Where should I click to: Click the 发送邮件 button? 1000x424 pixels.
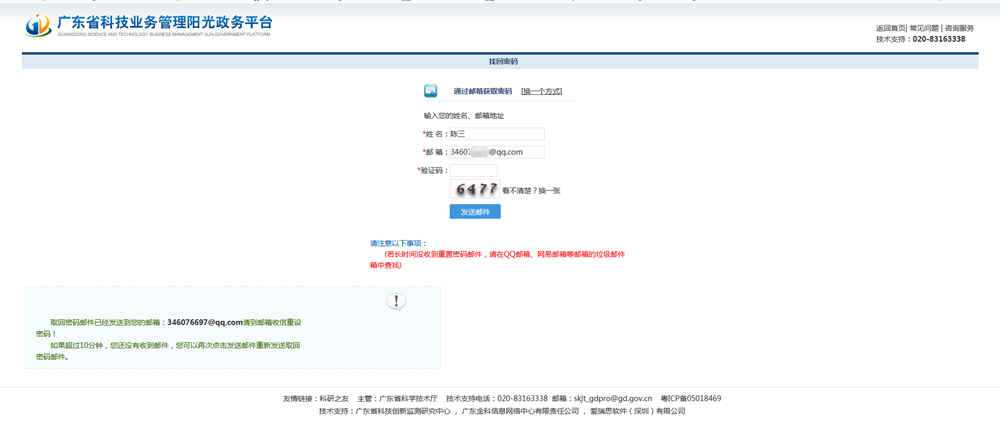point(475,212)
